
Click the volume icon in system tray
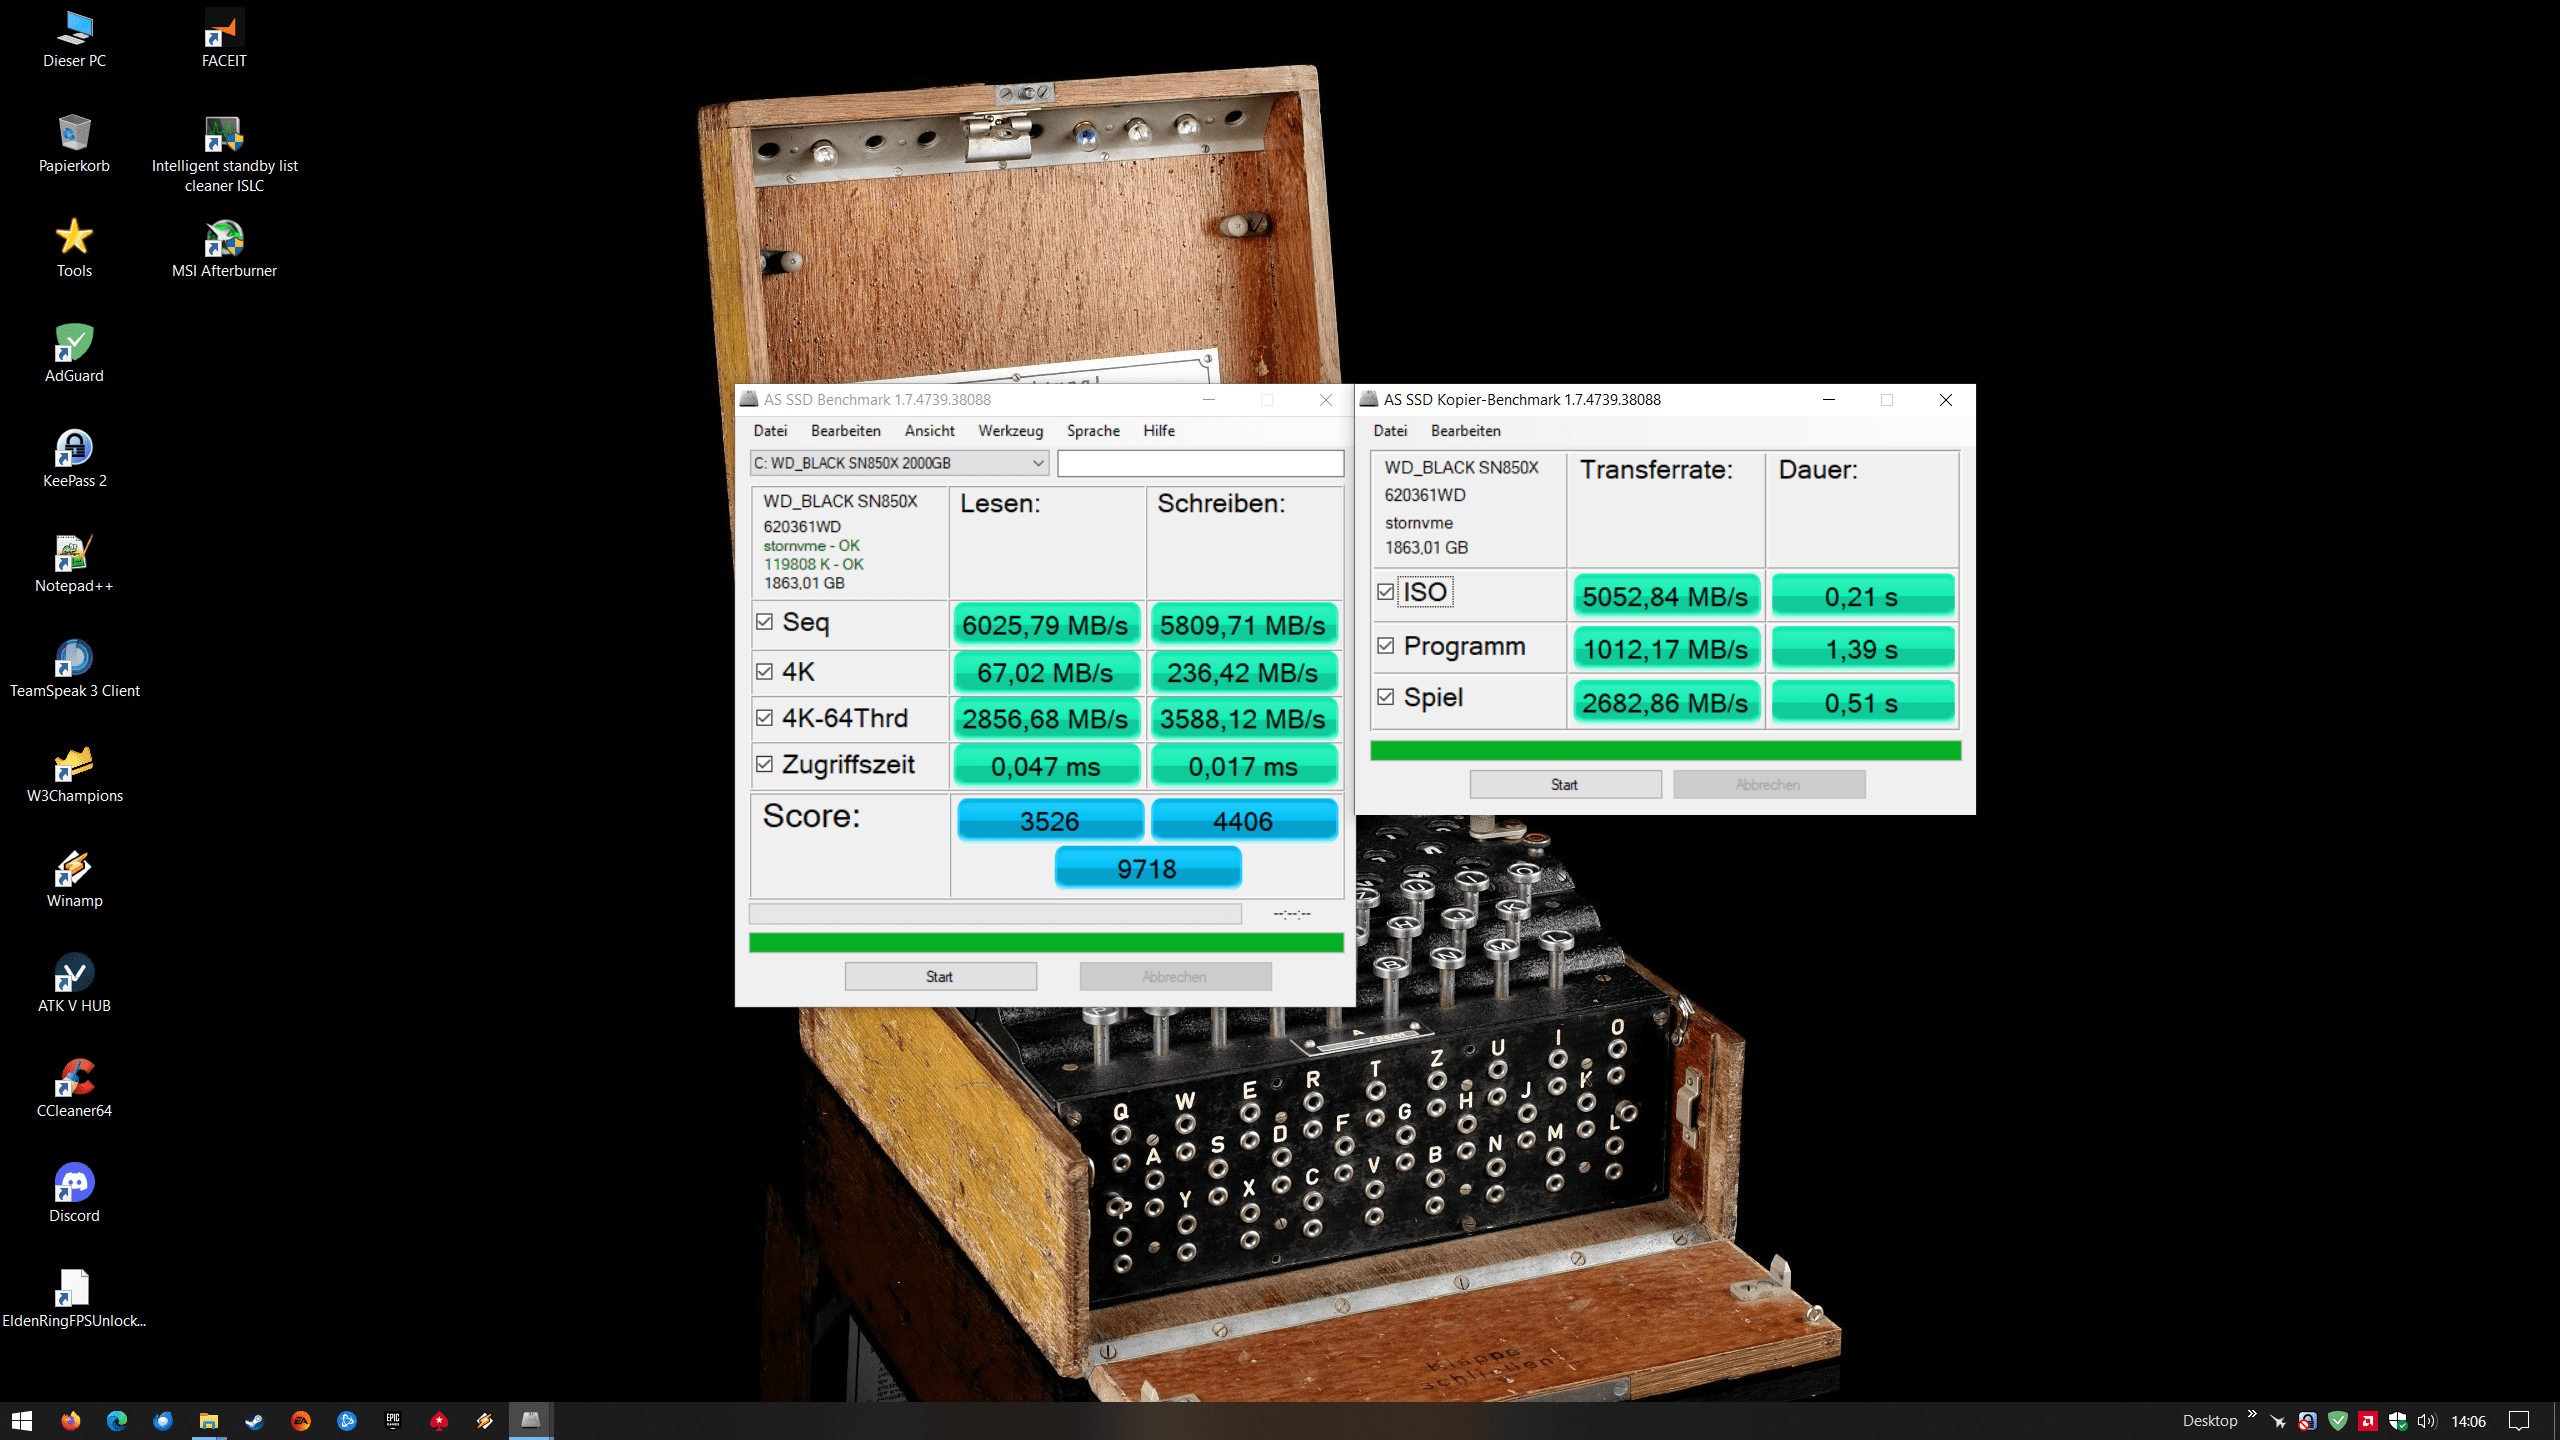(x=2426, y=1421)
